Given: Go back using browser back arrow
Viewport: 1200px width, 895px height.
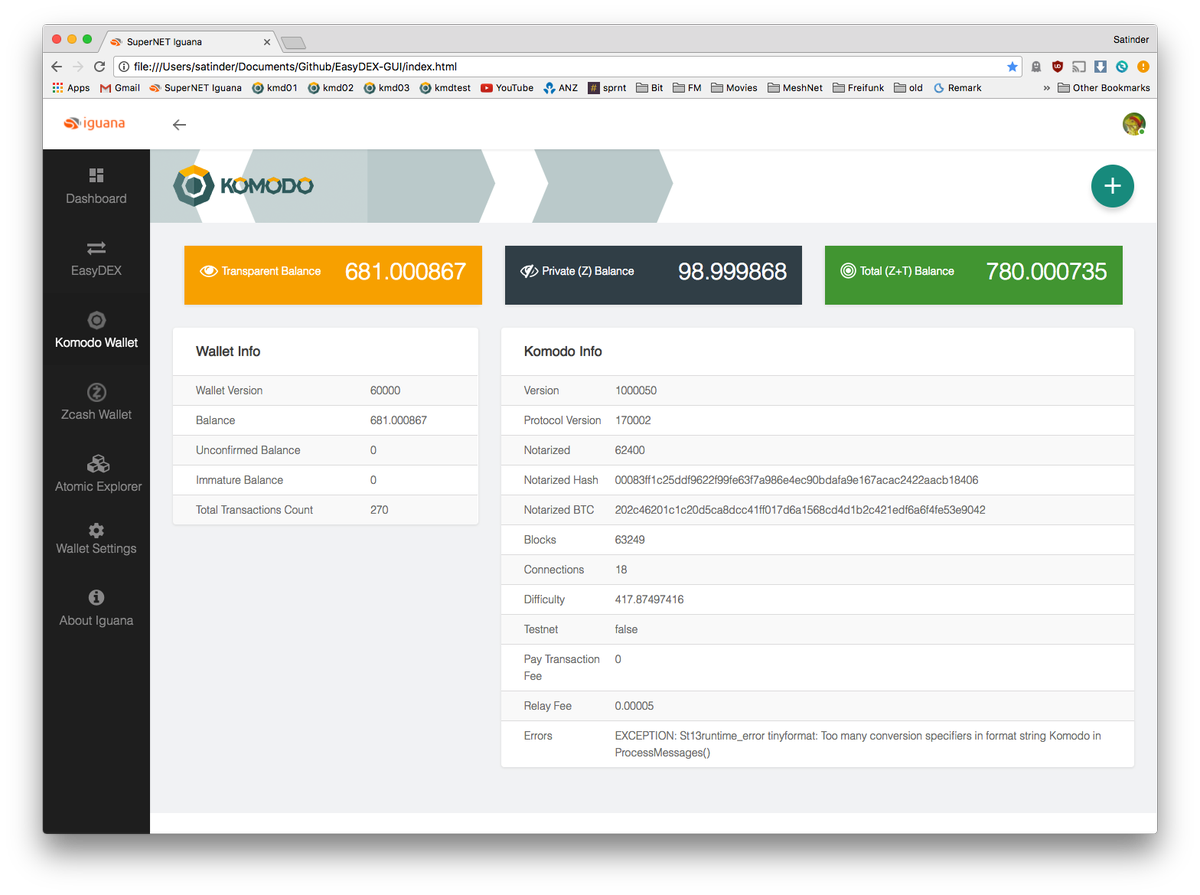Looking at the screenshot, I should click(x=56, y=67).
